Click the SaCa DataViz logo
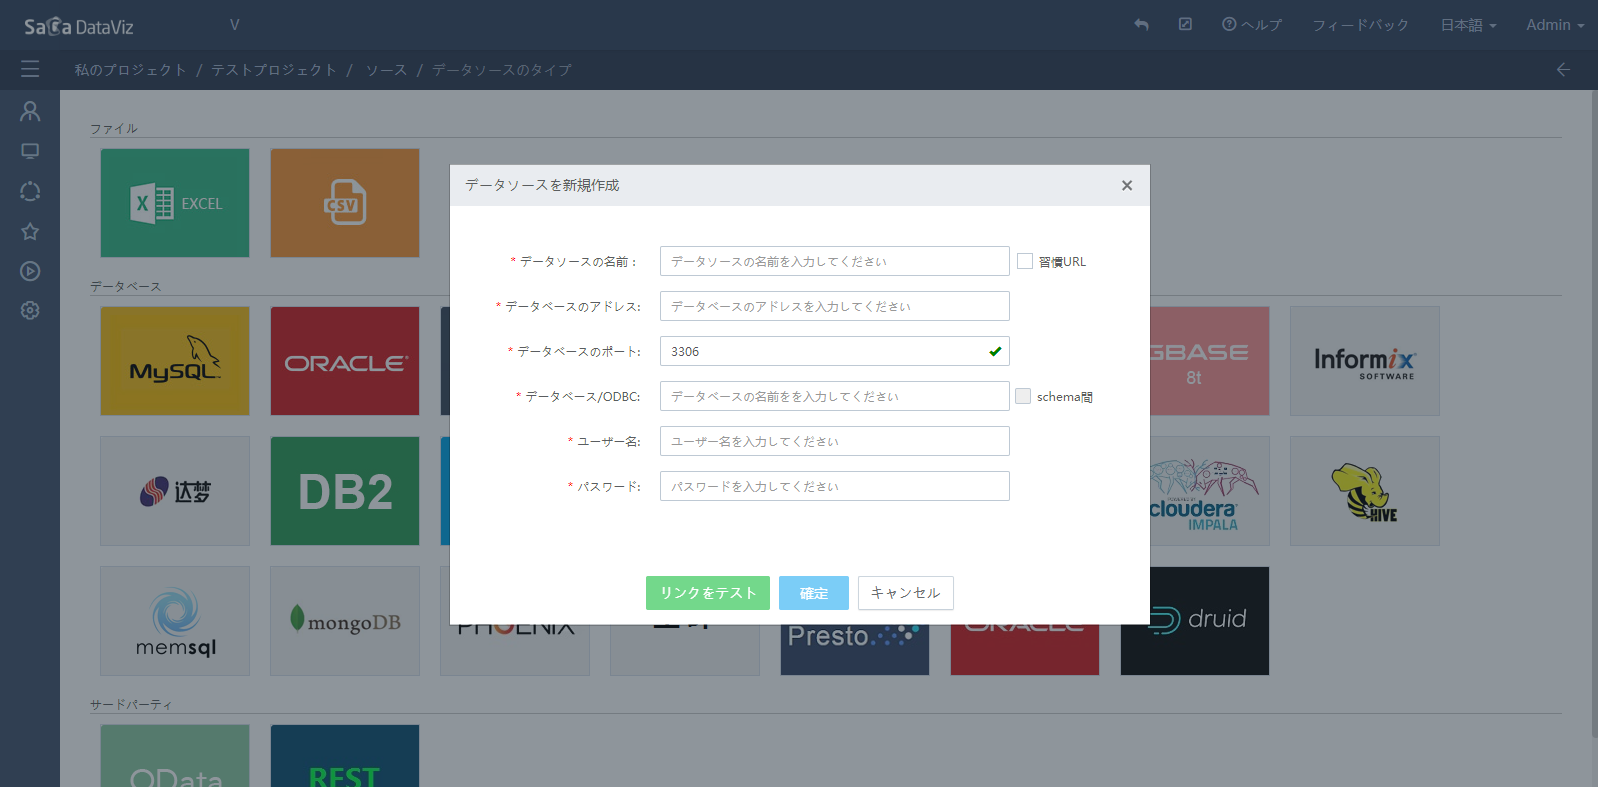Image resolution: width=1598 pixels, height=787 pixels. pyautogui.click(x=79, y=26)
